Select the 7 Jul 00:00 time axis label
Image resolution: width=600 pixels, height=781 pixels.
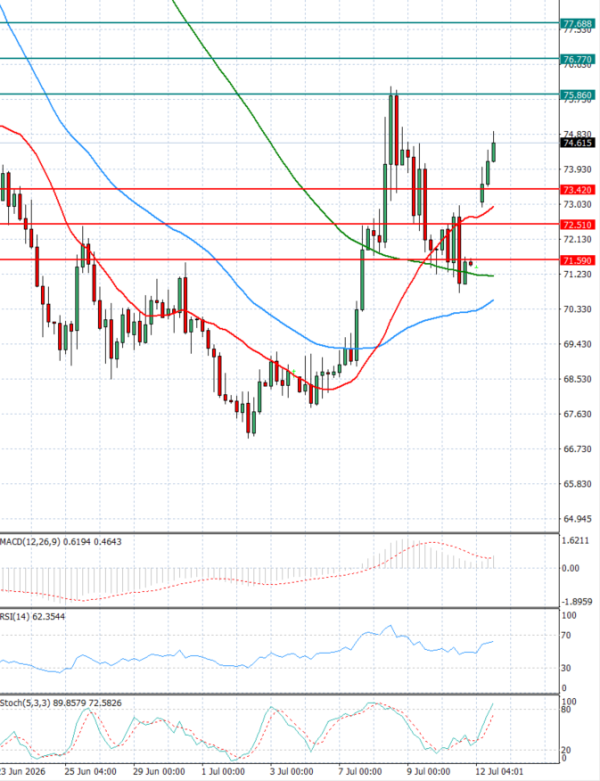point(360,772)
